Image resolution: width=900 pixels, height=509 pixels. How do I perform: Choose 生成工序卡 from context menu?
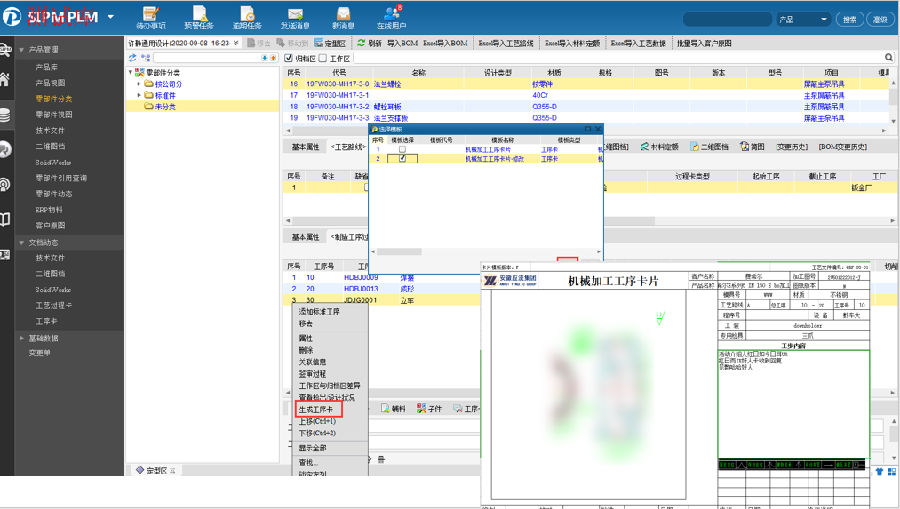click(x=317, y=409)
